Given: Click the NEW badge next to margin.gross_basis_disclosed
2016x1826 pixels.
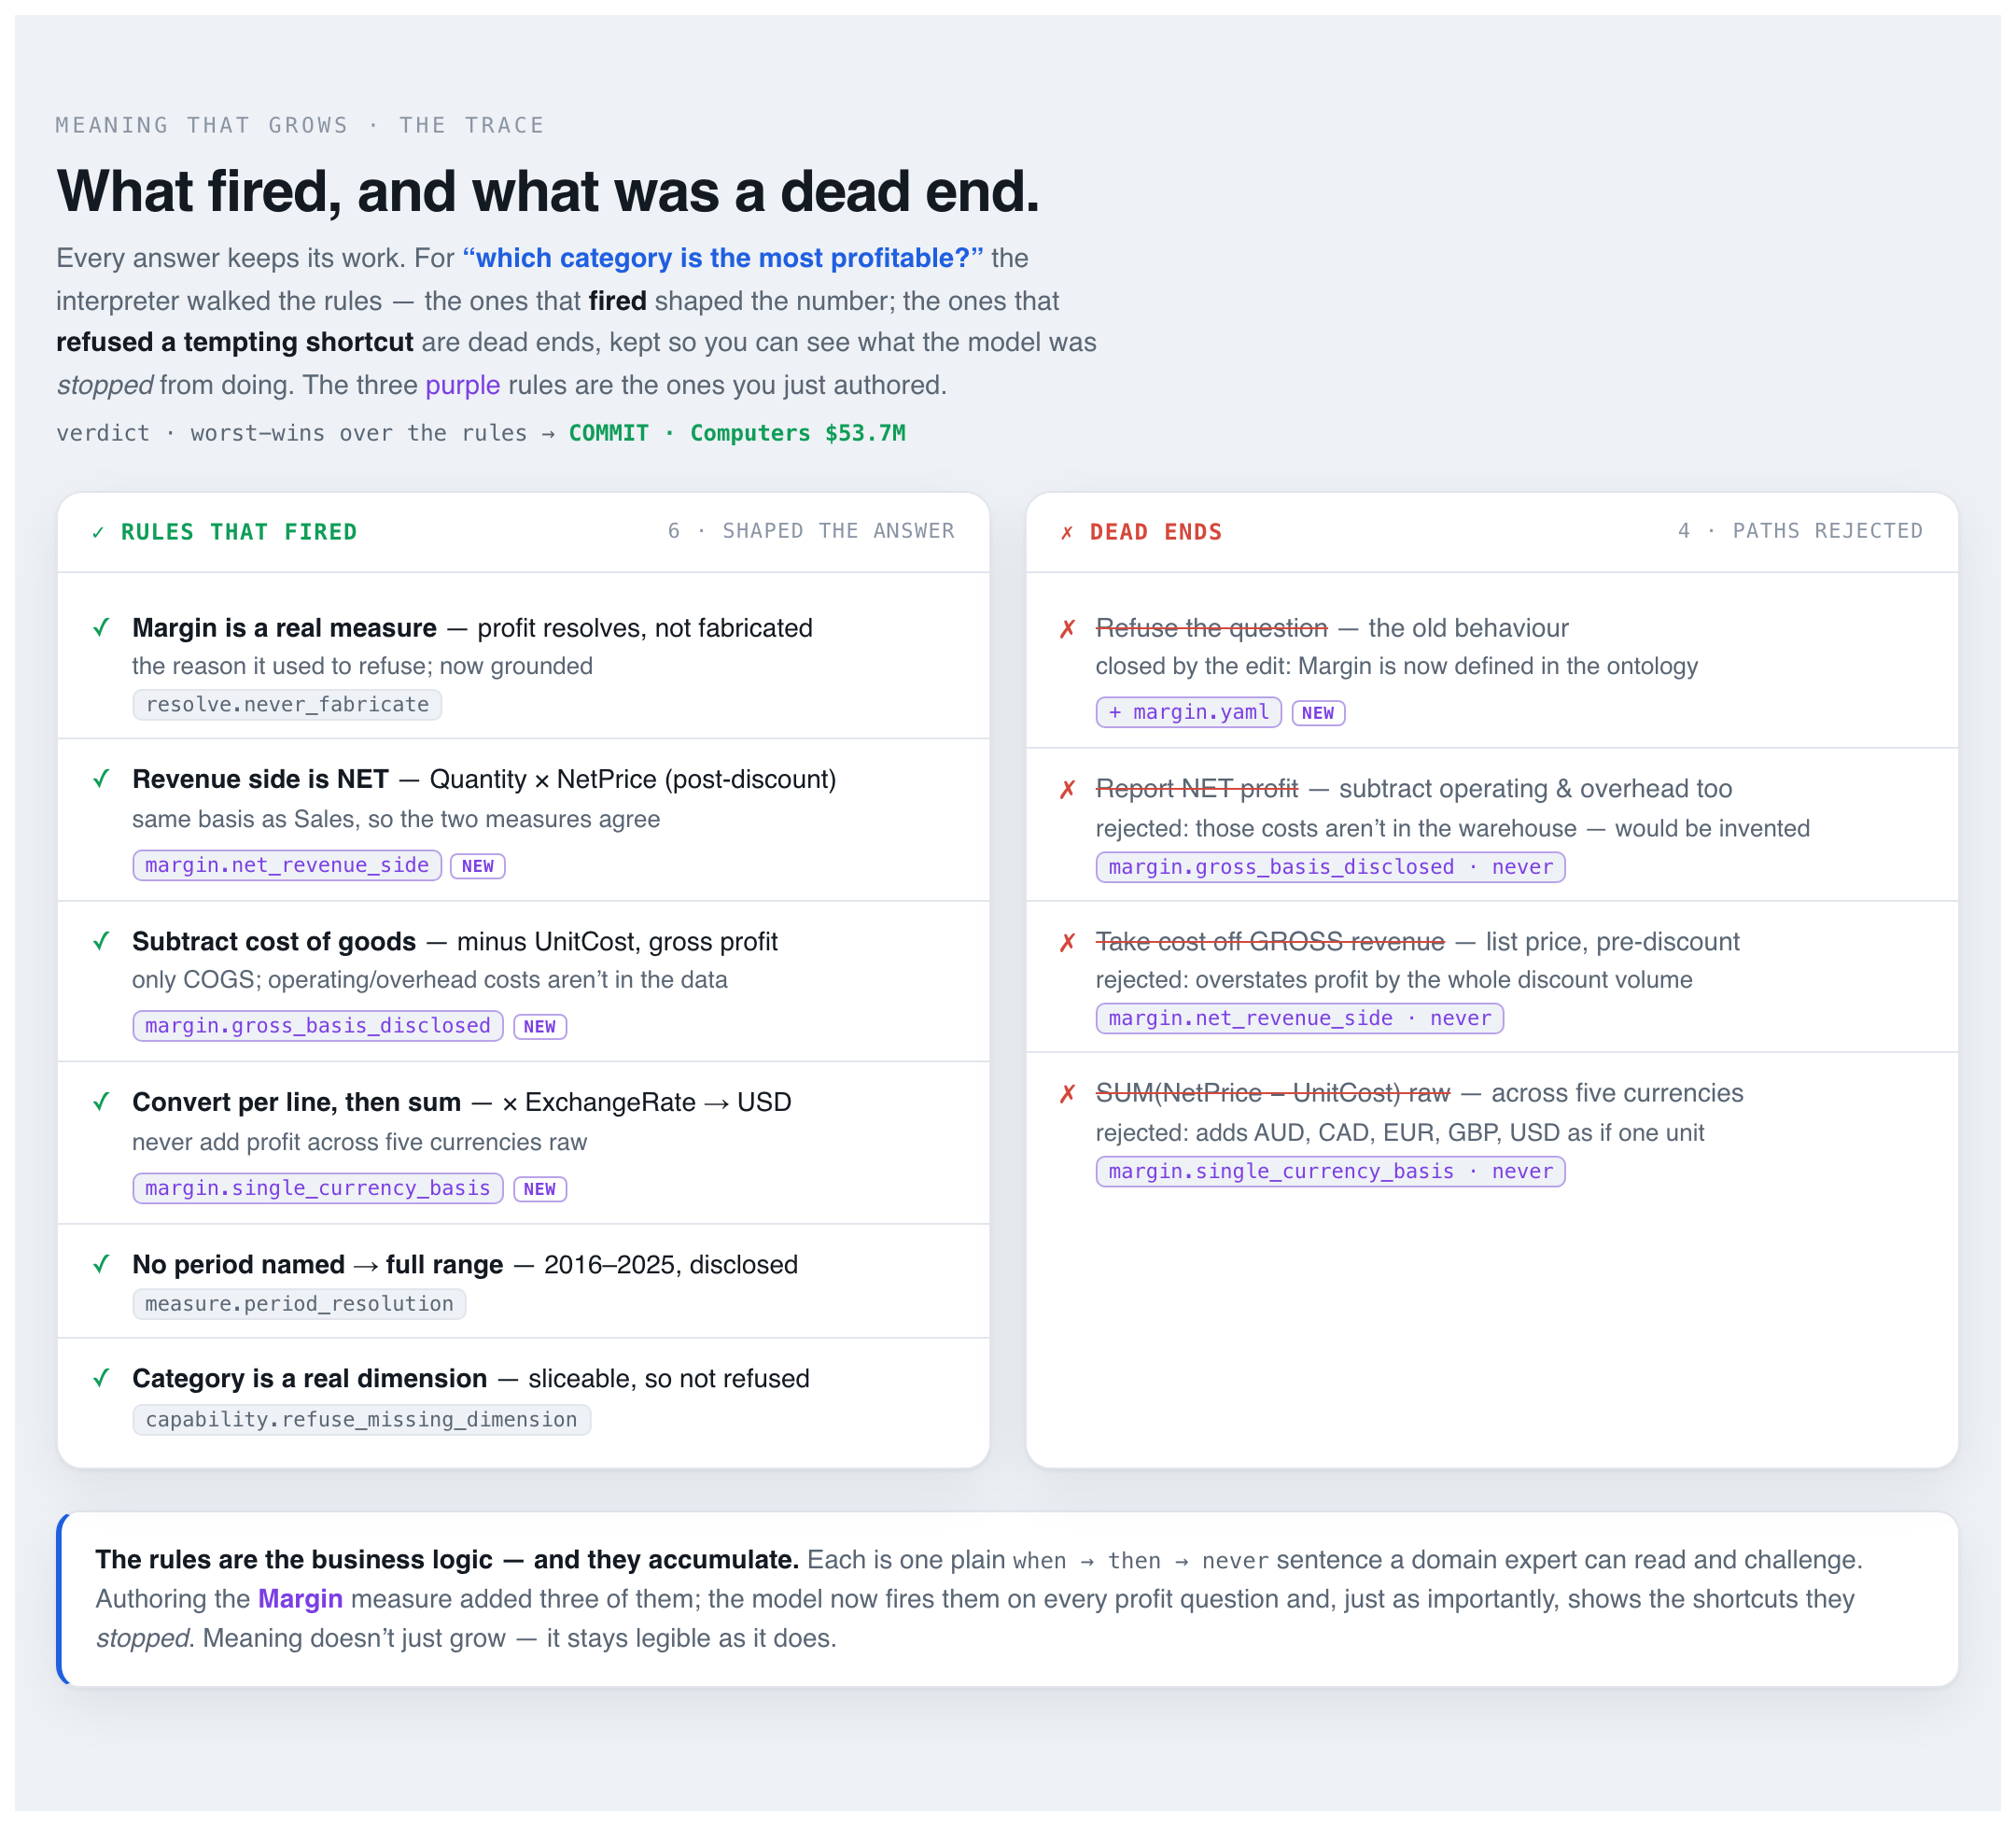Looking at the screenshot, I should click(x=540, y=1027).
